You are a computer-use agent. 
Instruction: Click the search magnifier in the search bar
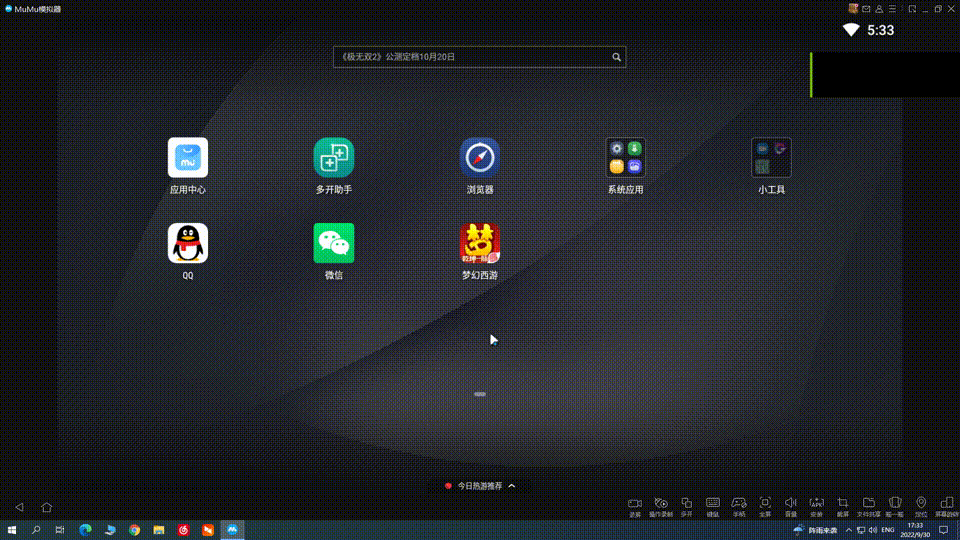pyautogui.click(x=616, y=57)
